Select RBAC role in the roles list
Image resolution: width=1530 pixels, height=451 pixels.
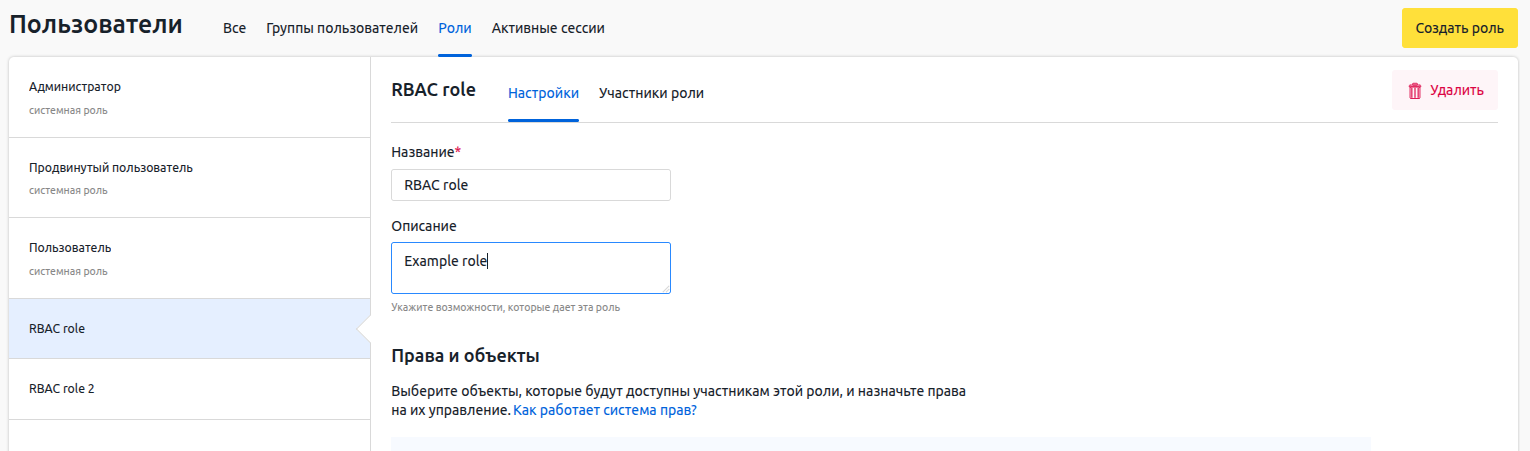(x=57, y=328)
